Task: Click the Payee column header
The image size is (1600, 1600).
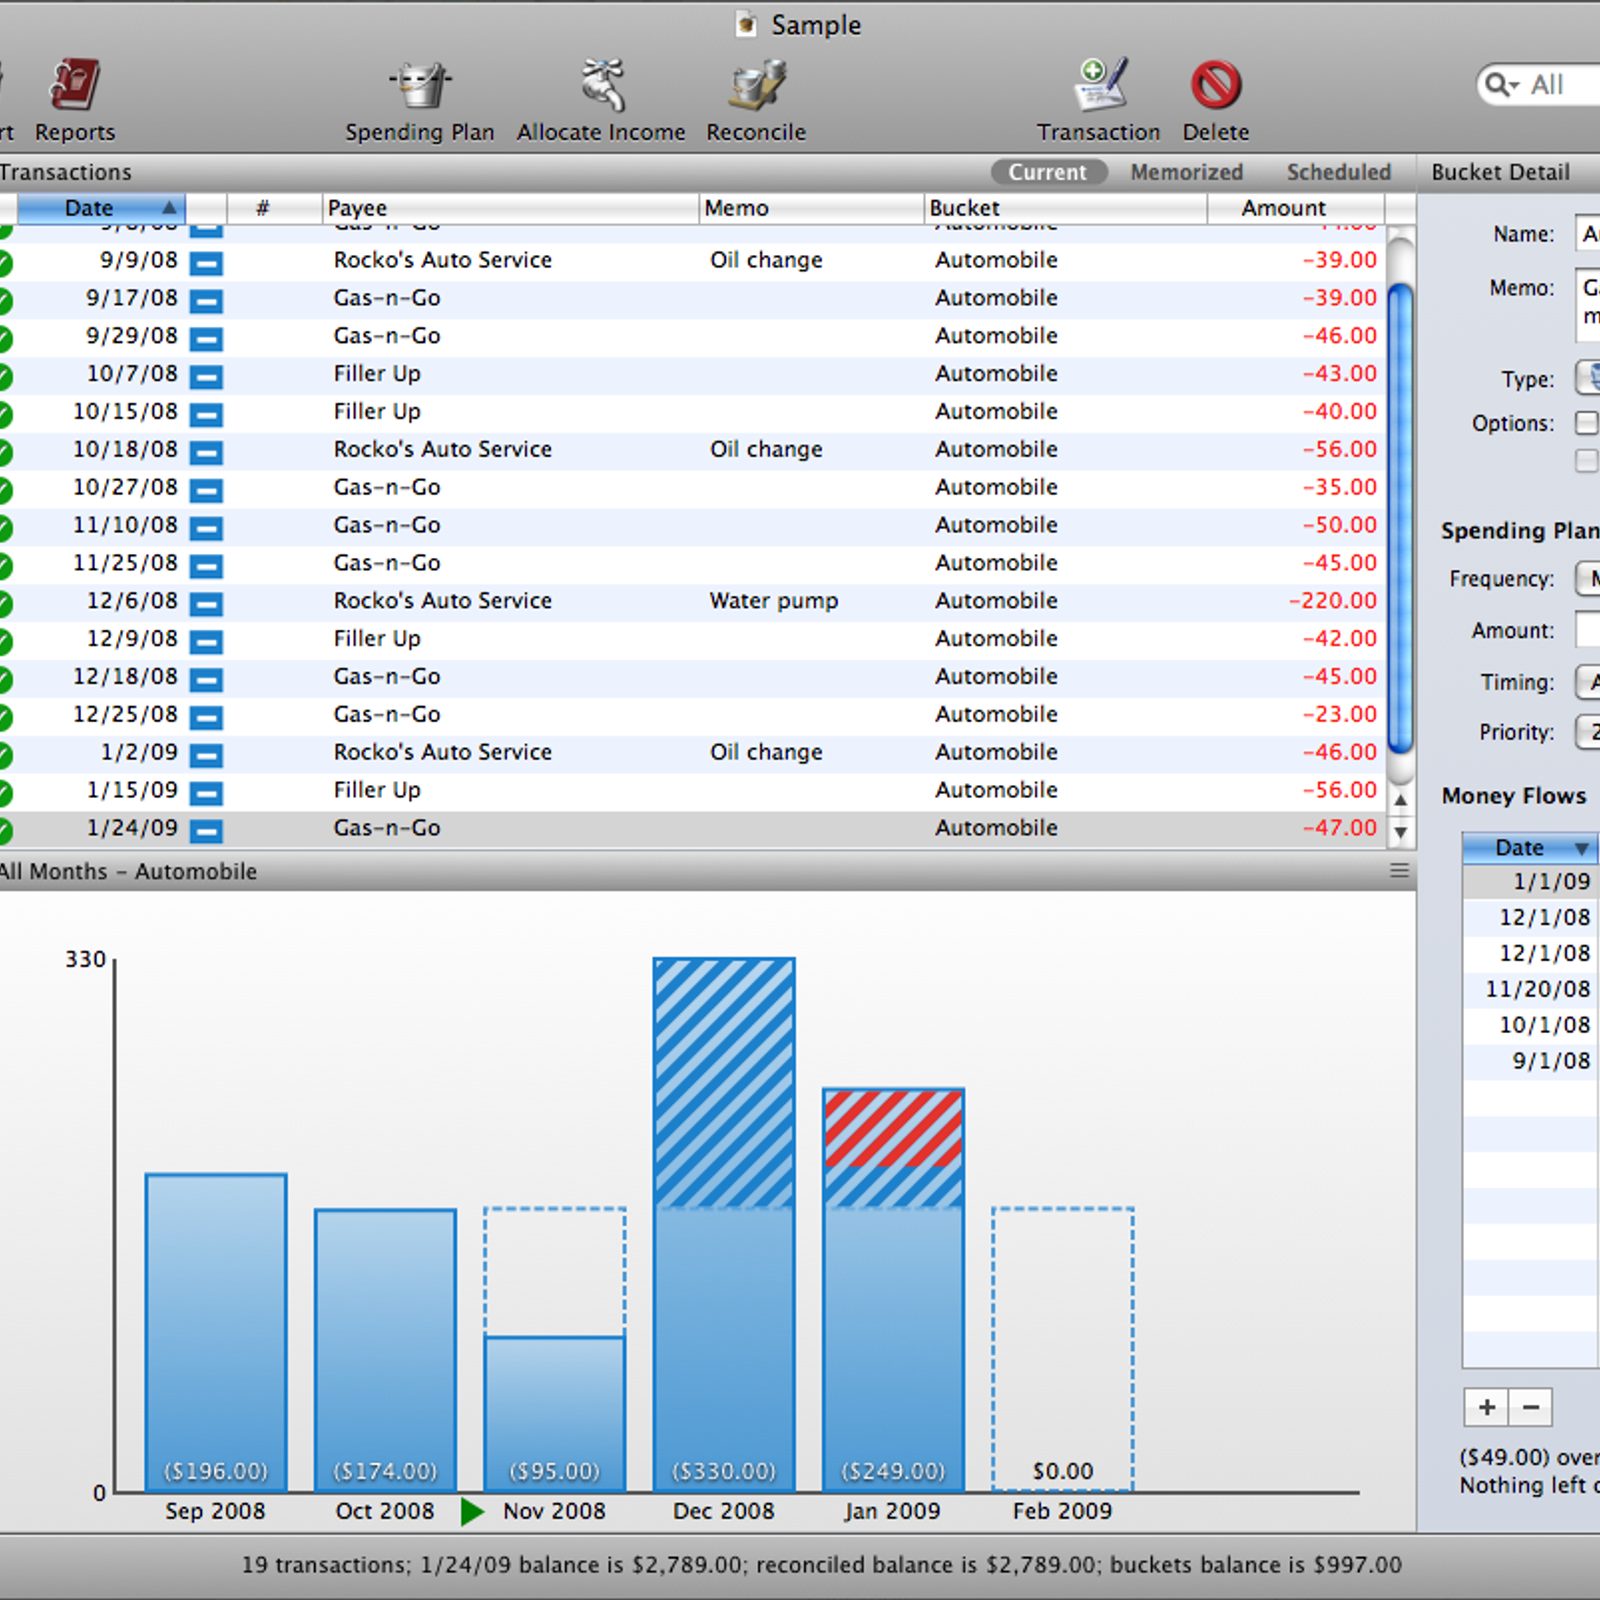Action: pyautogui.click(x=510, y=208)
